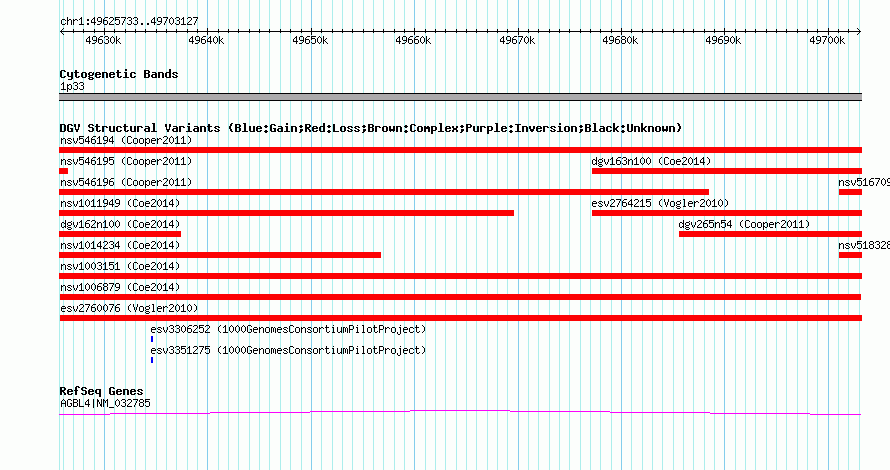Select the 49680k ruler tick label

tap(620, 40)
